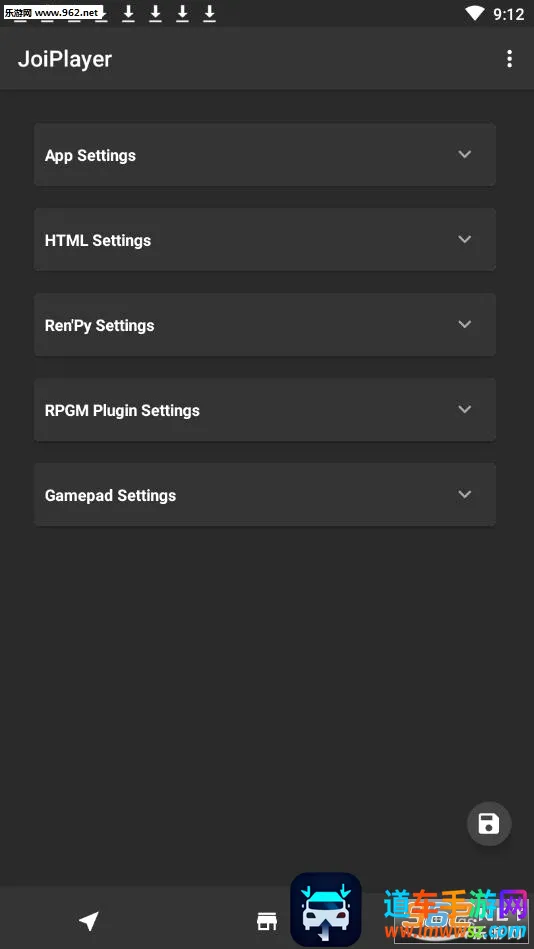Tap the Wi-Fi status icon

[474, 13]
